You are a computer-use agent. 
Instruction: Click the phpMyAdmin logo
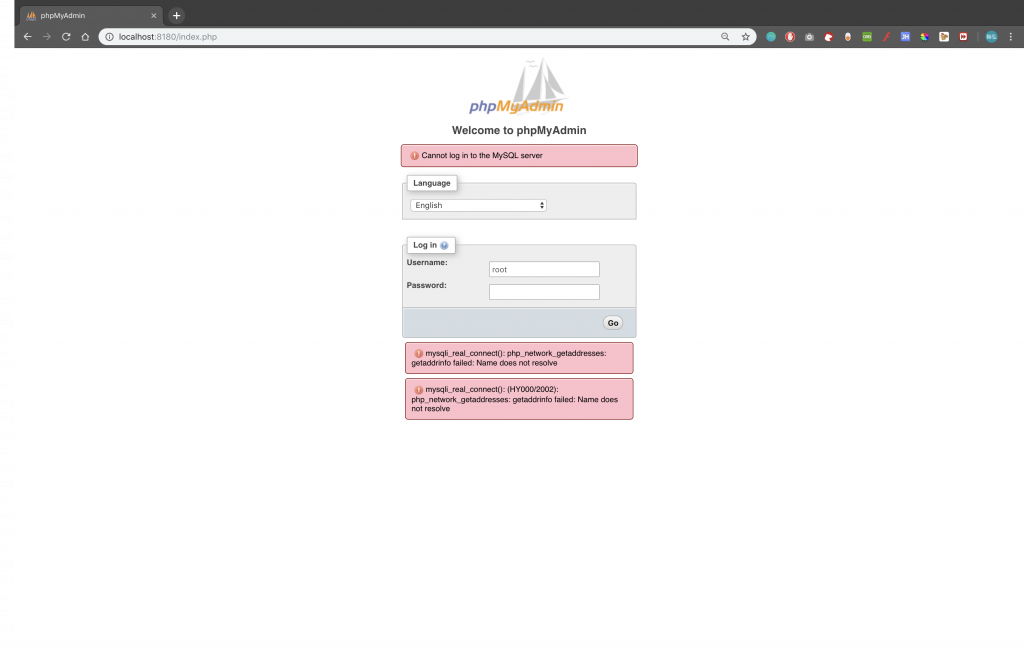point(517,87)
